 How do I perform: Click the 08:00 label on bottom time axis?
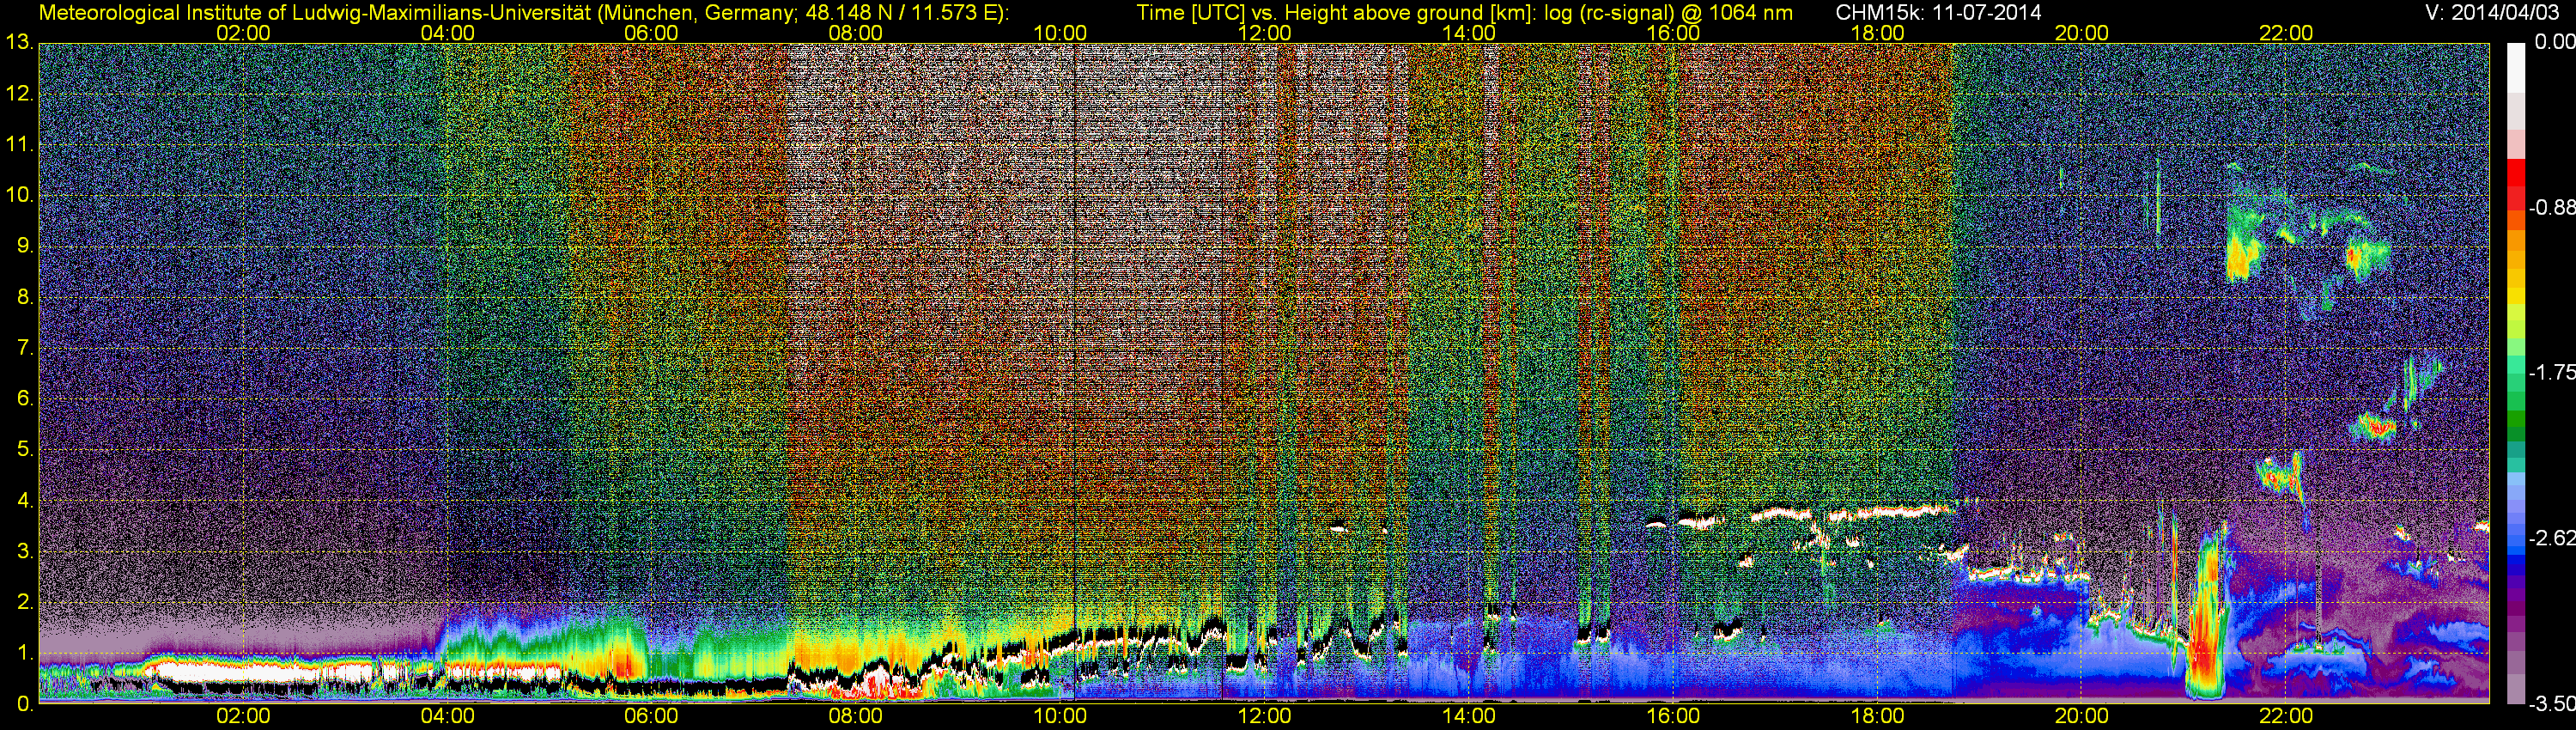856,716
